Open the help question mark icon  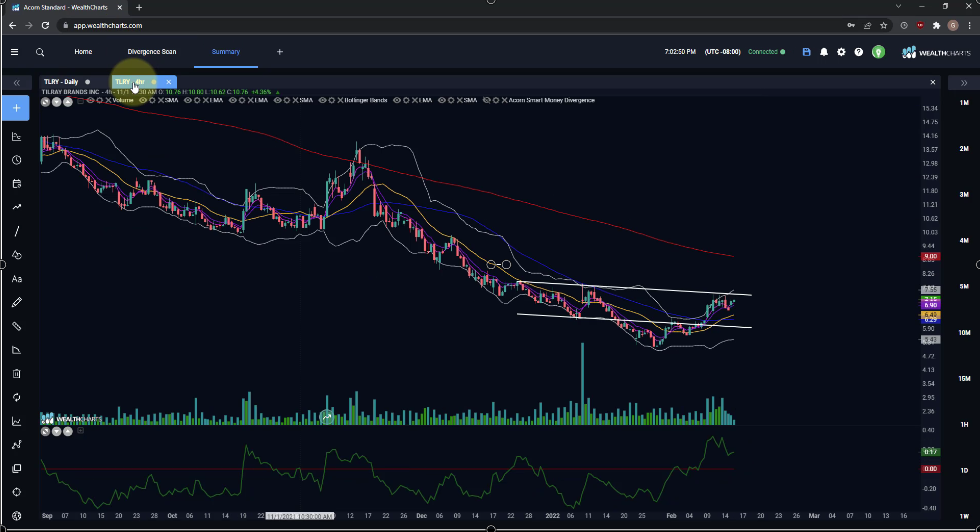click(859, 52)
